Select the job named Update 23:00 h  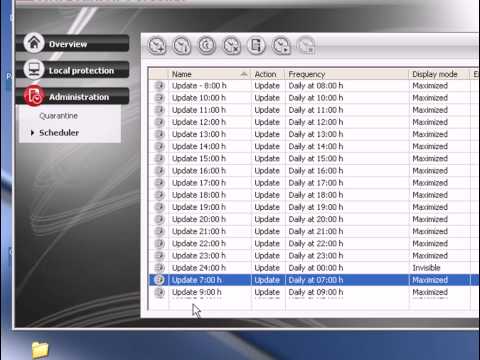coord(199,256)
